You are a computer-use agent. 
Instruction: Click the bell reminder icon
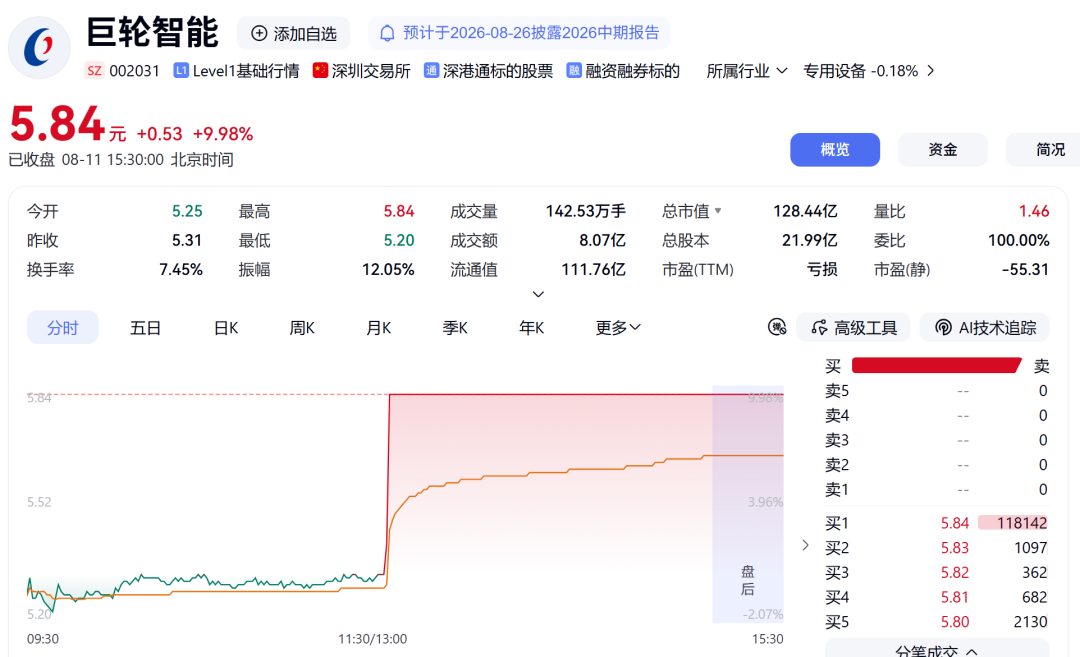(x=387, y=33)
